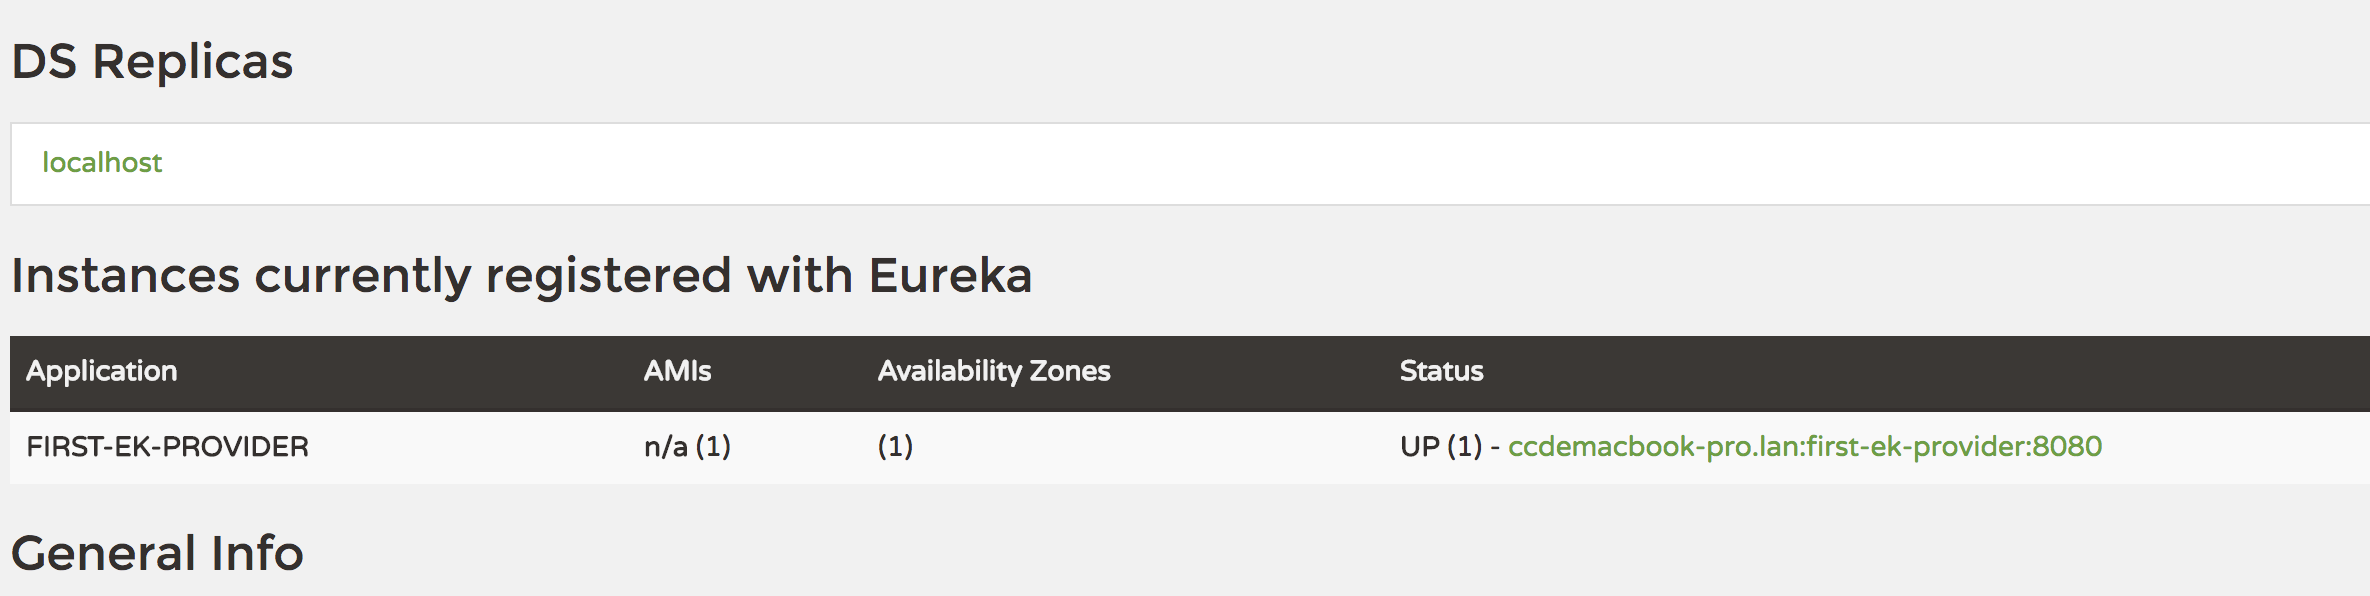Click the DS Replicas heading
The width and height of the screenshot is (2370, 596).
point(152,61)
